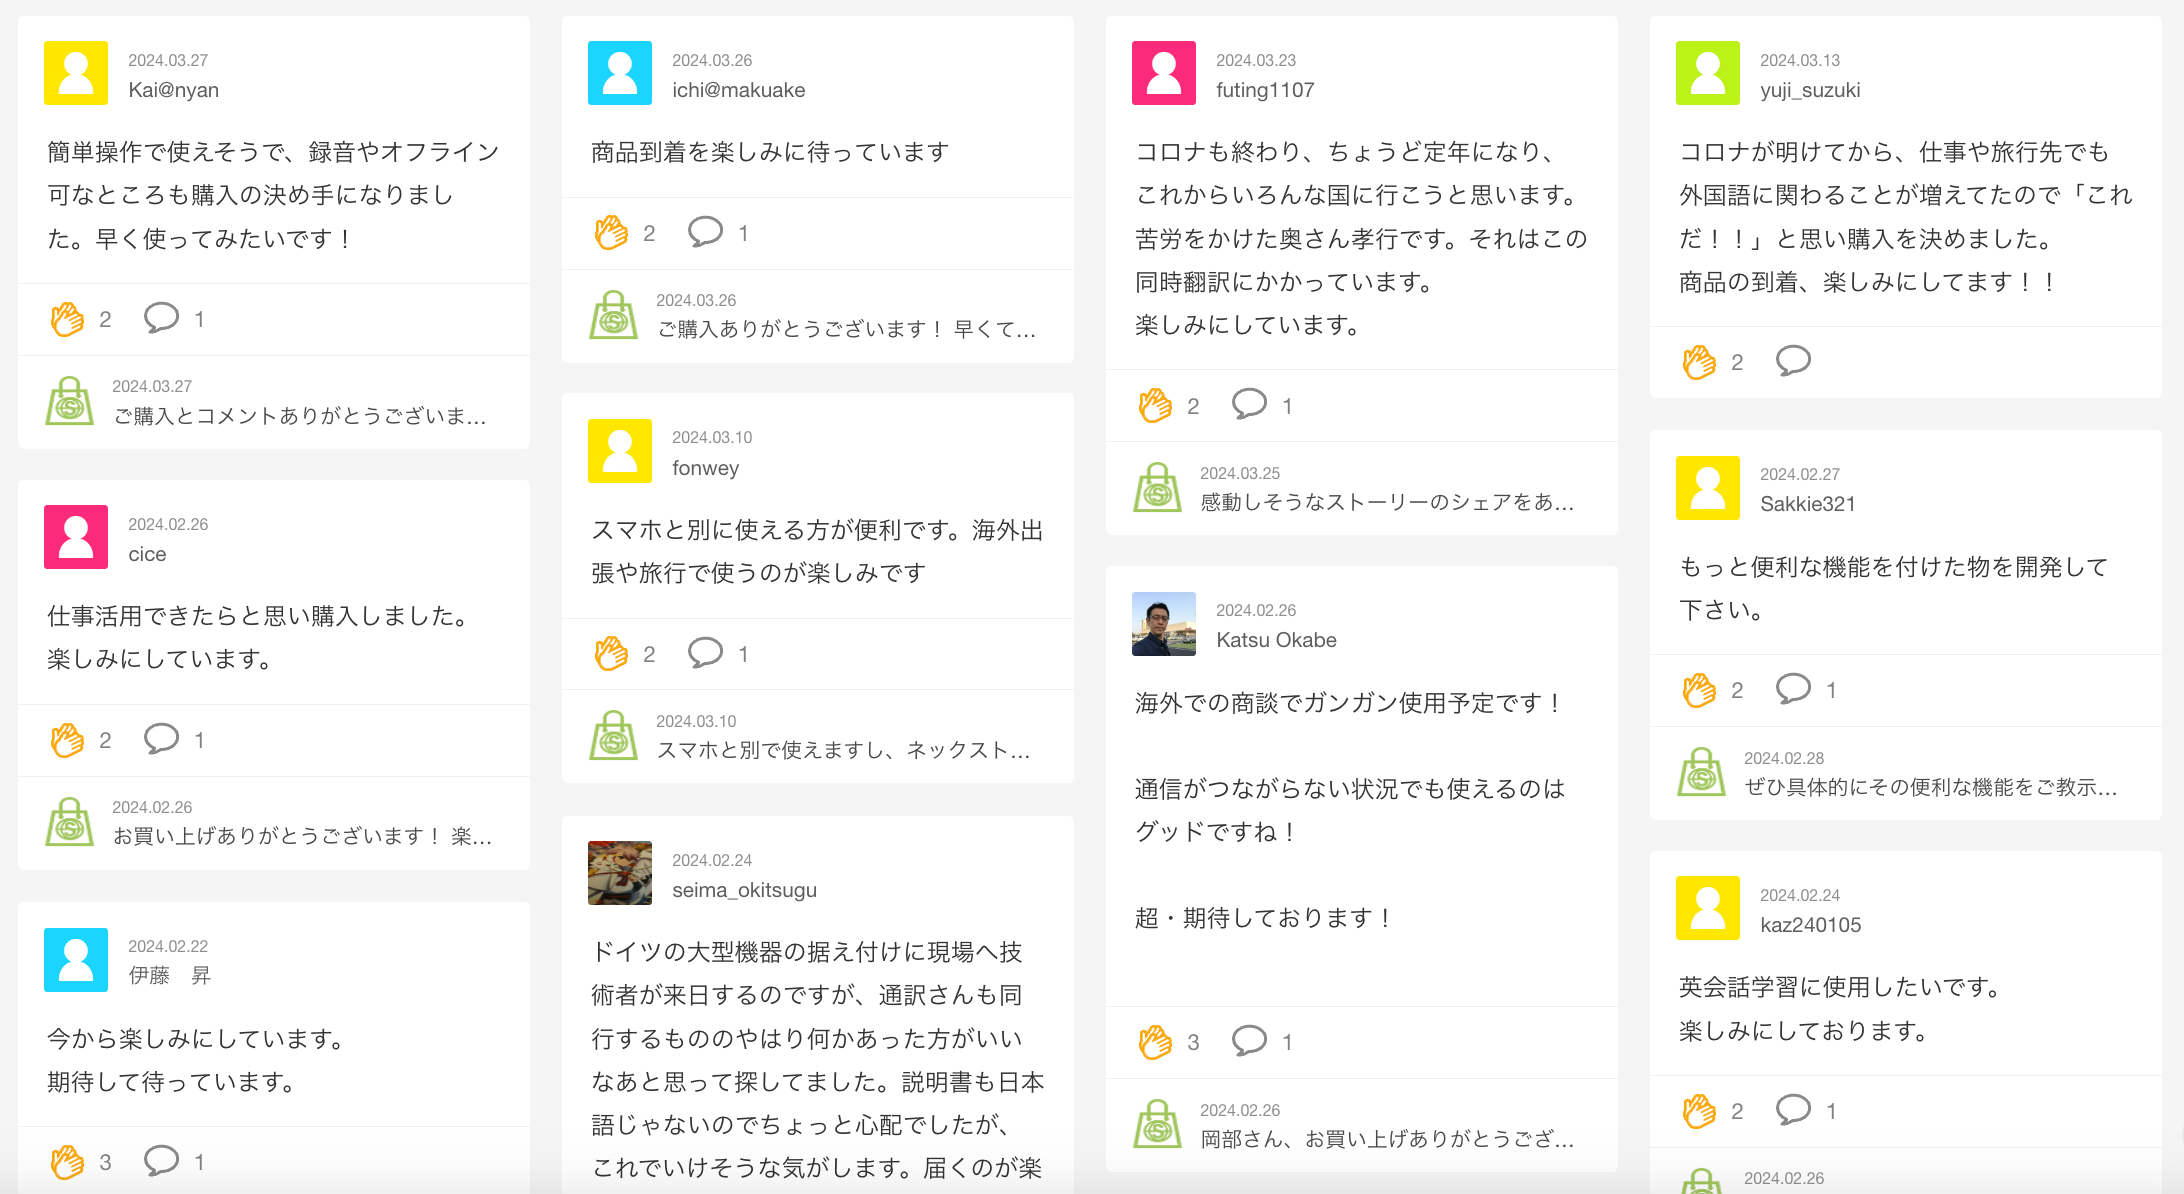Image resolution: width=2184 pixels, height=1194 pixels.
Task: Click yuji_suzuki's green avatar icon
Action: (1707, 73)
